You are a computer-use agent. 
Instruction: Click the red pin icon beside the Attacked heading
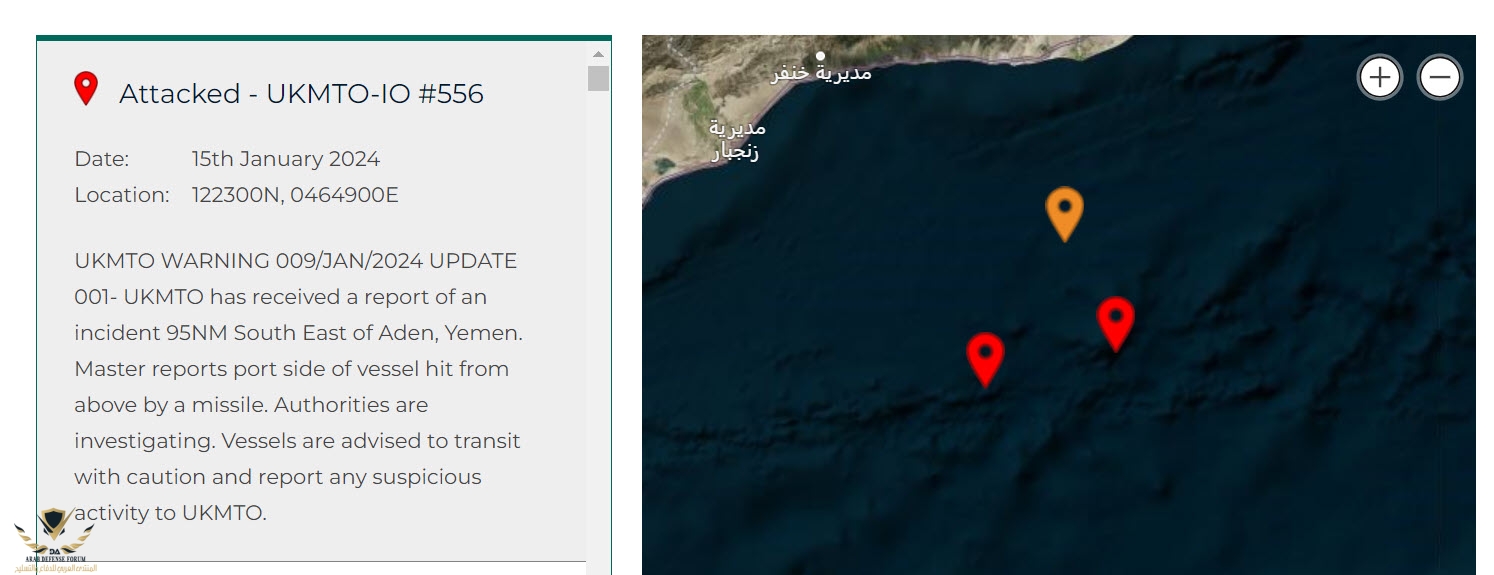point(86,89)
